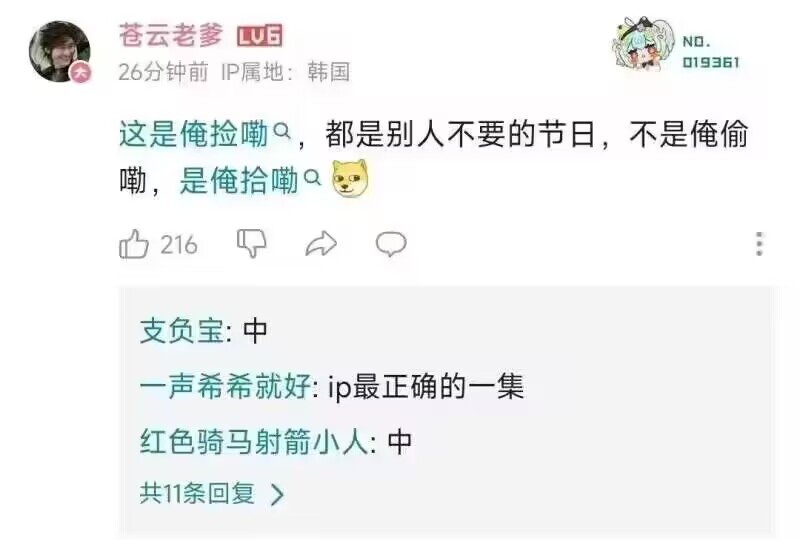Open the NO. 019361 collectible card decoration
The height and width of the screenshot is (540, 800).
[x=678, y=47]
